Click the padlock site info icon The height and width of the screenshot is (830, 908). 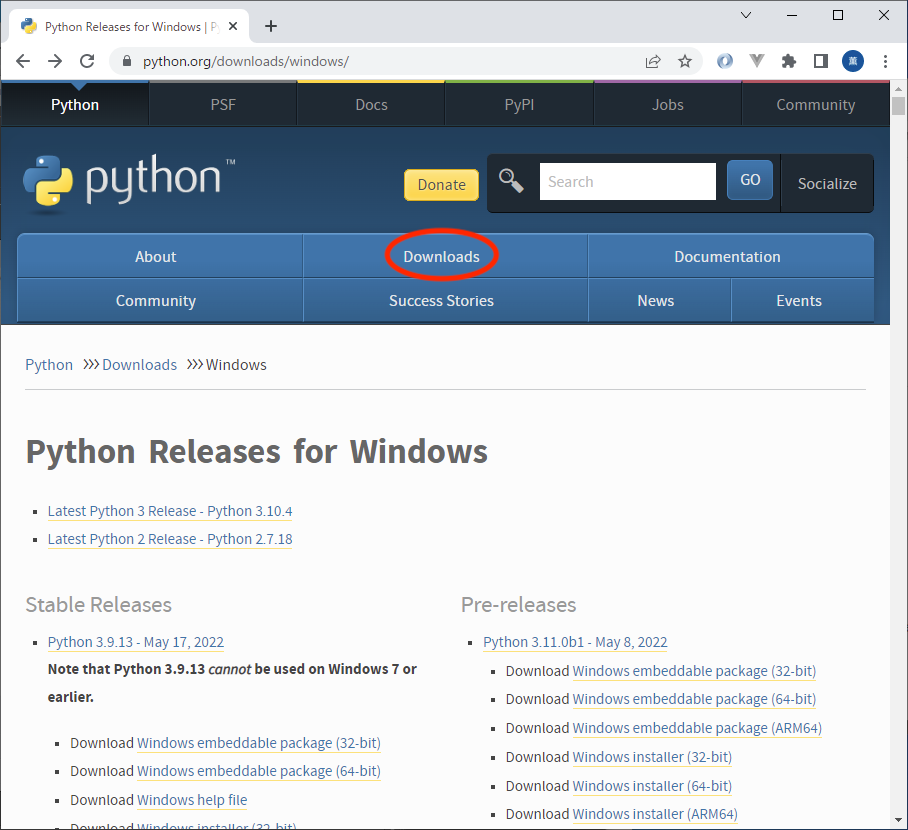[127, 61]
